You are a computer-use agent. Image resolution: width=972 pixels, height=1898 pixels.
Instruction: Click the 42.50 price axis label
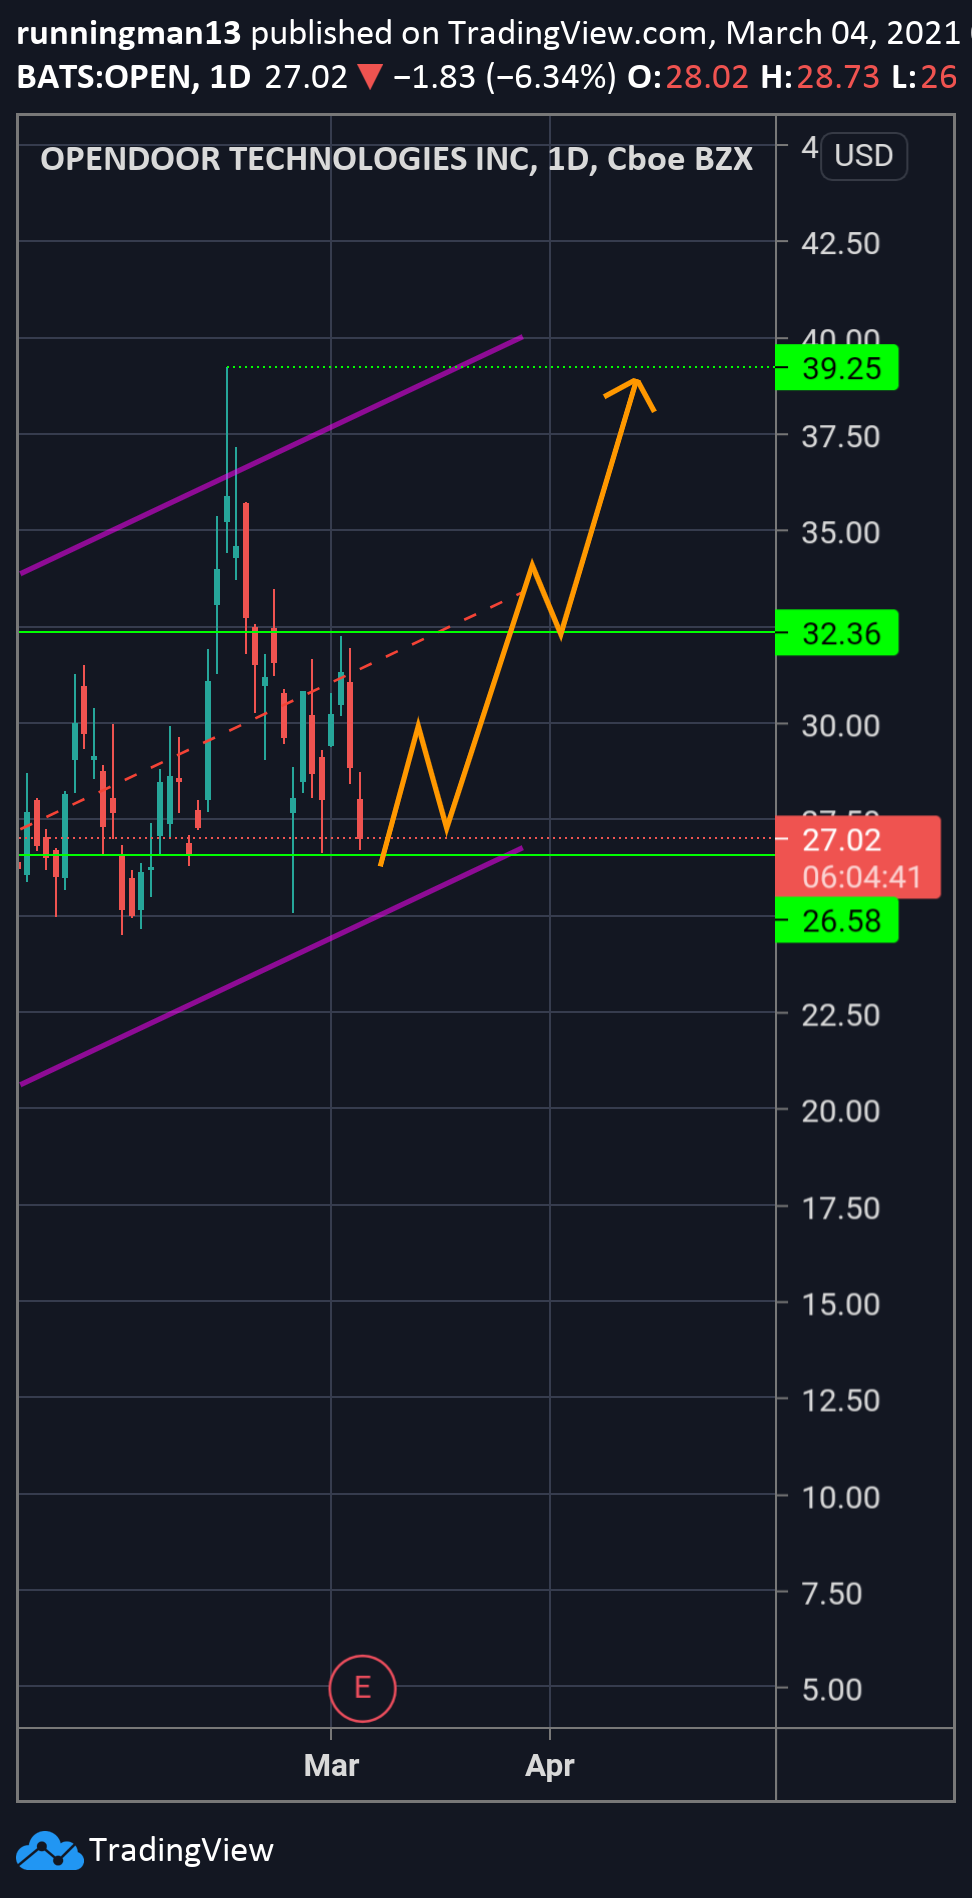[x=841, y=243]
